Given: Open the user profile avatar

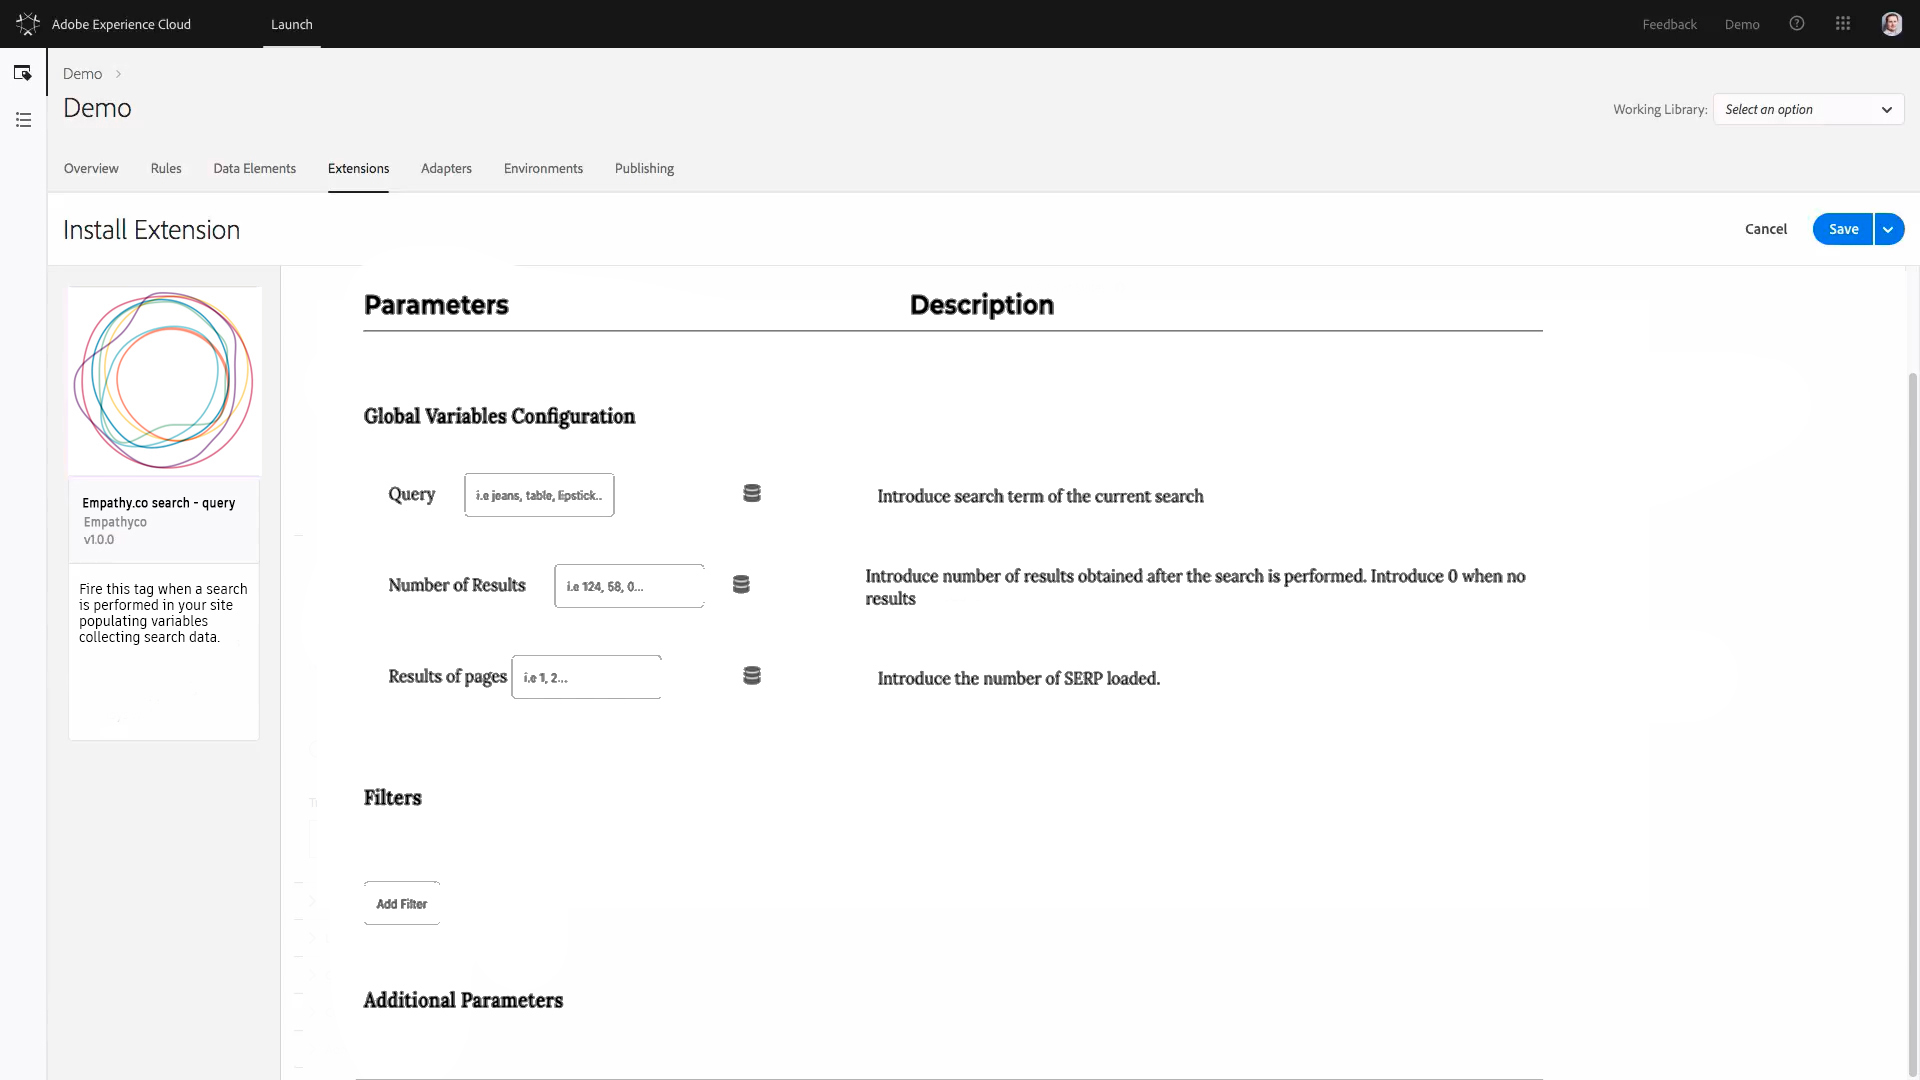Looking at the screenshot, I should pos(1891,24).
